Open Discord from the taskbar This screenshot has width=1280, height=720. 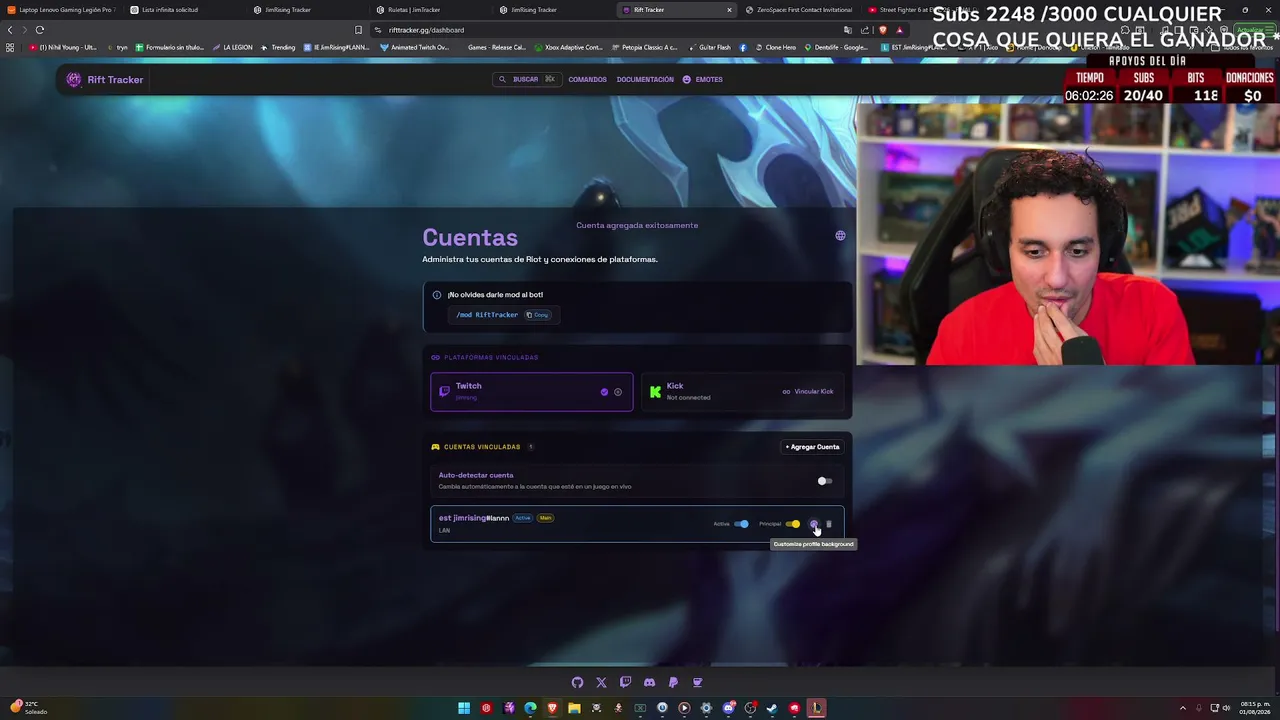(728, 708)
